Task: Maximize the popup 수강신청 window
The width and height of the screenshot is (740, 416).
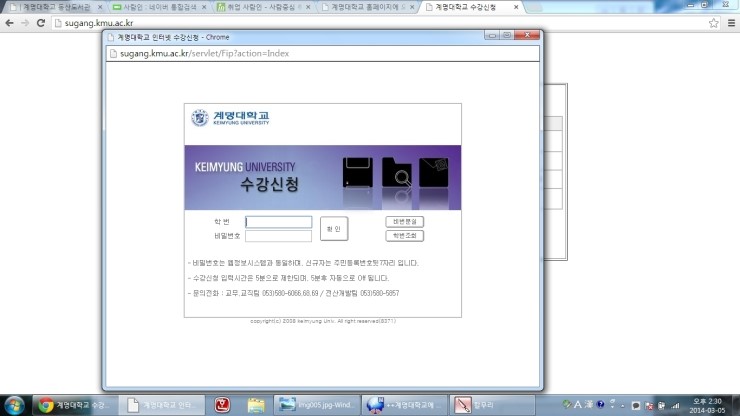Action: pyautogui.click(x=506, y=35)
